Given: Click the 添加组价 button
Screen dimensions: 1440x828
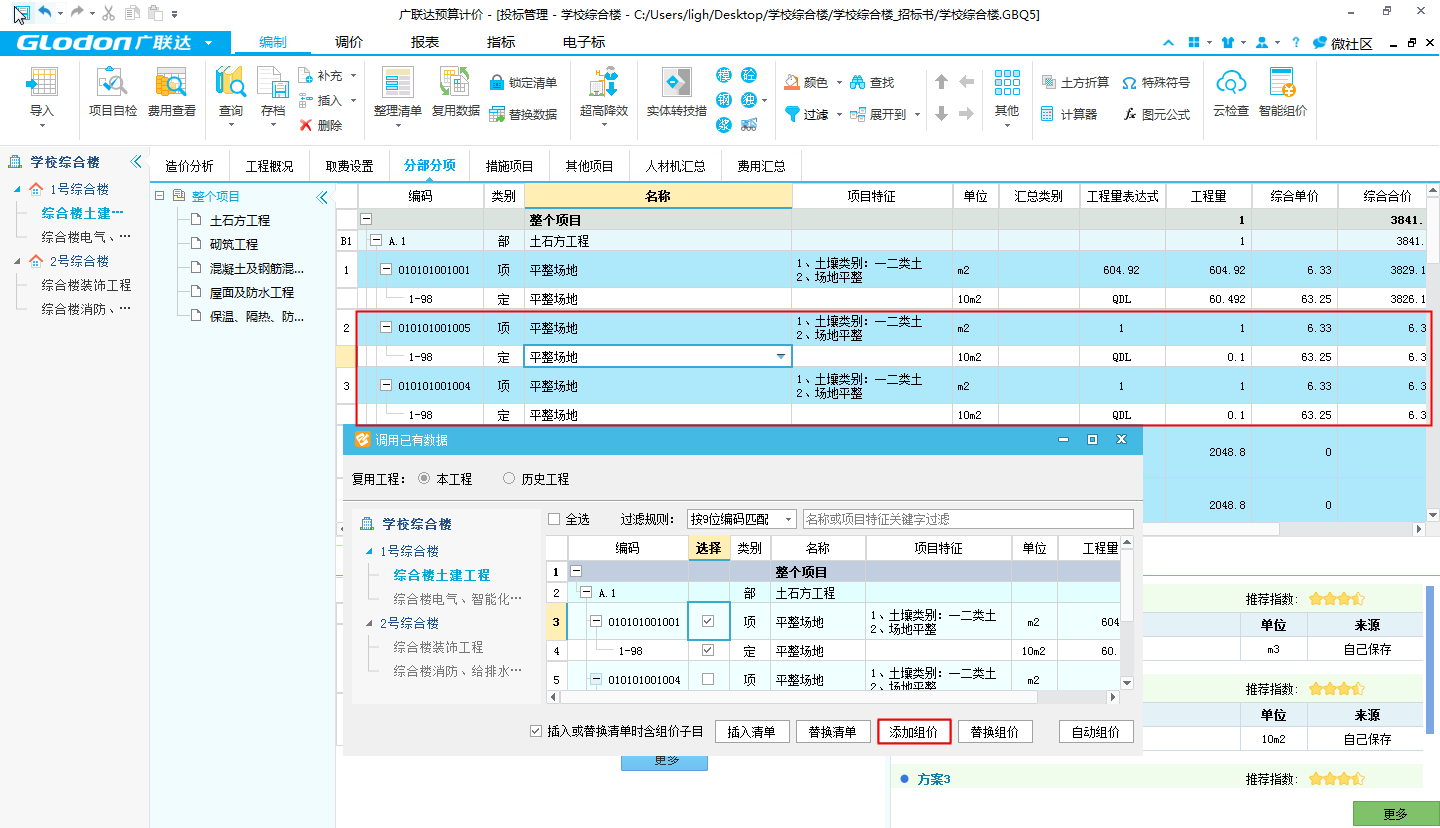Looking at the screenshot, I should [913, 732].
